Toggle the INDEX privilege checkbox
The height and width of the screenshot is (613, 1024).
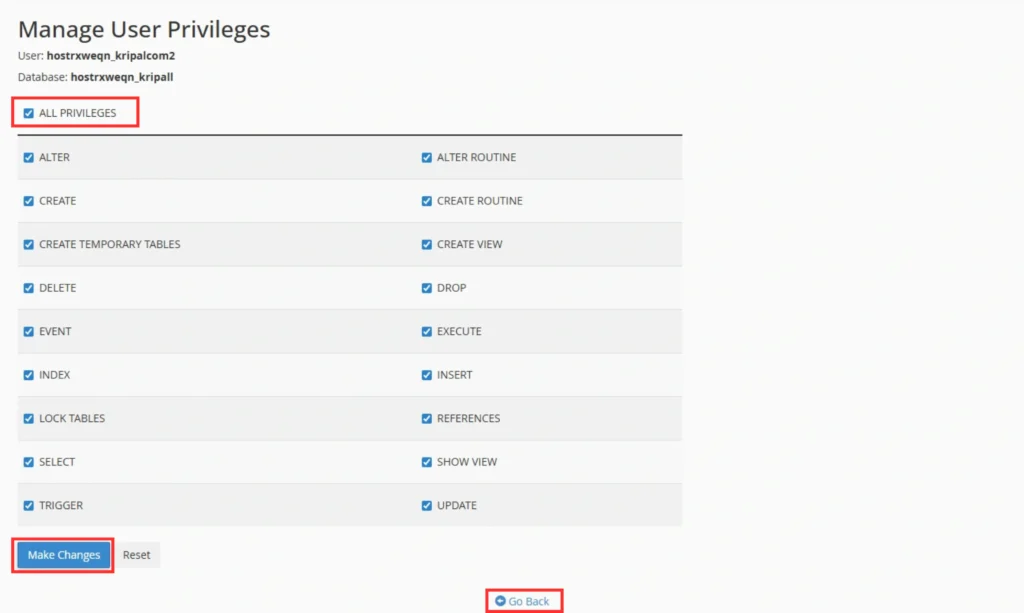pyautogui.click(x=29, y=375)
